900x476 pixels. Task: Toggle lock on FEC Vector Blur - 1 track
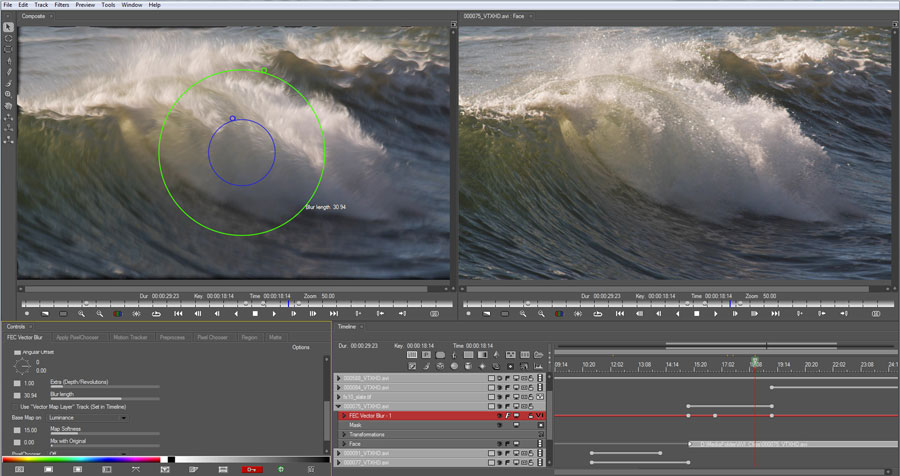pyautogui.click(x=531, y=416)
